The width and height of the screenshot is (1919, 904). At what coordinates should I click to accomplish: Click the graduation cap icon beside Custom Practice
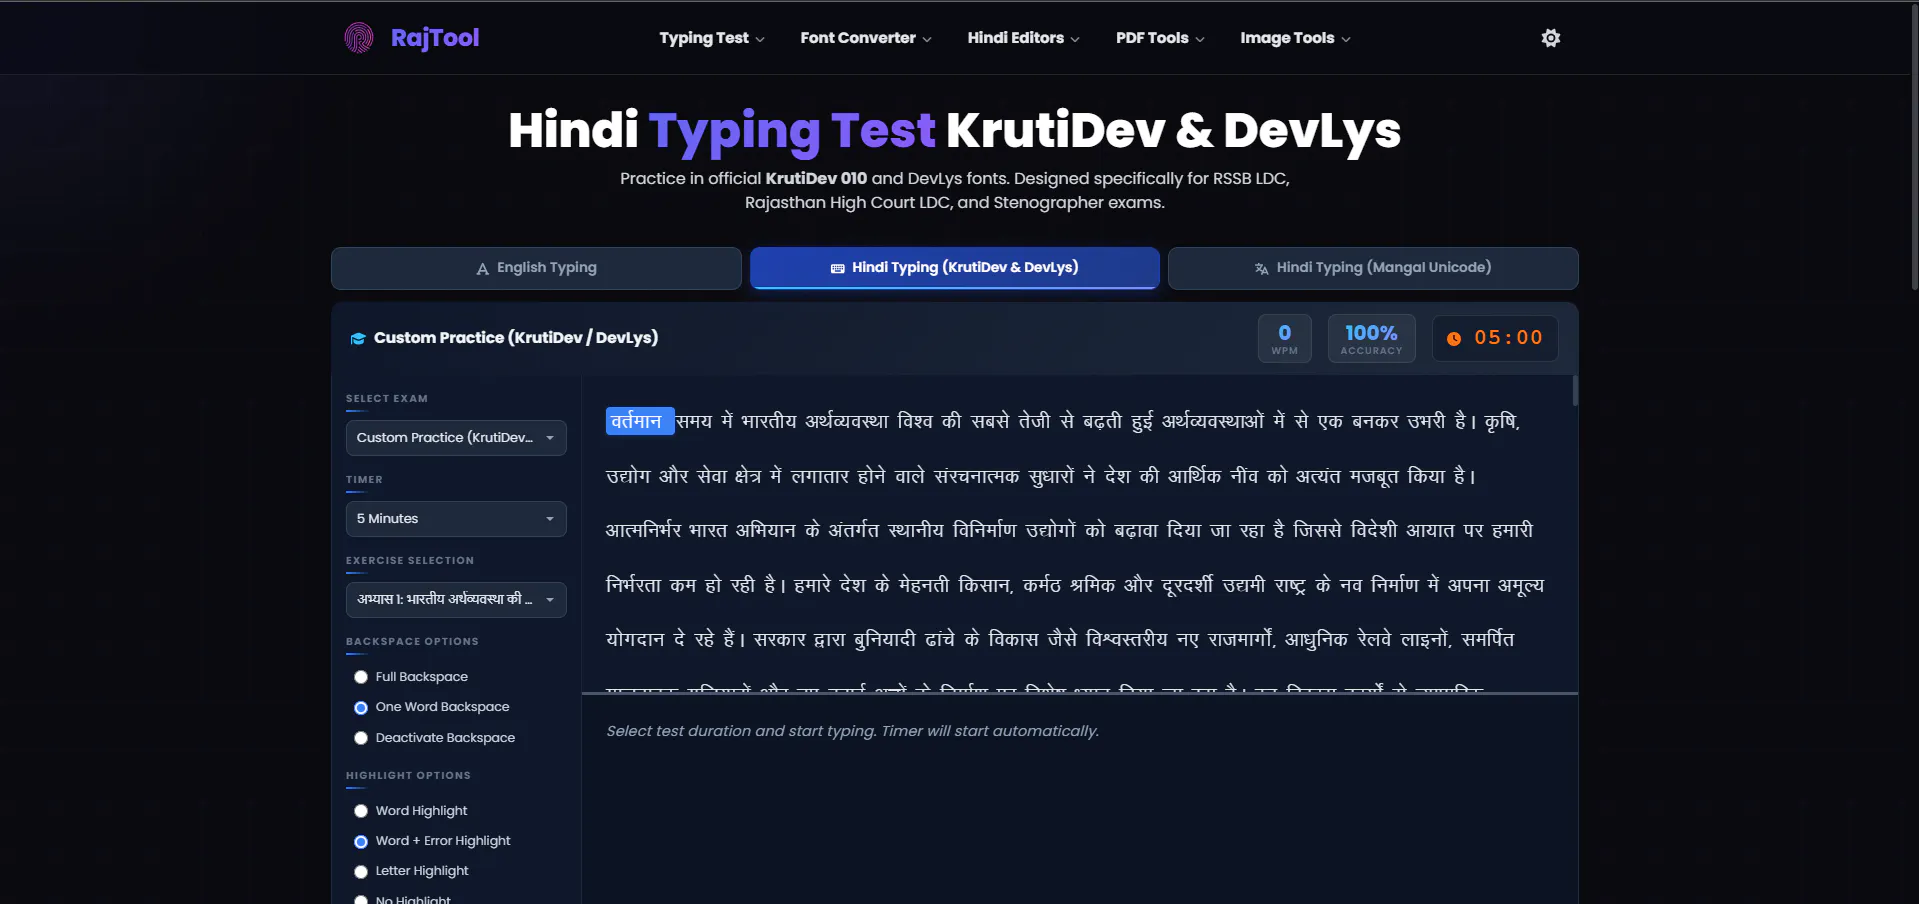click(x=358, y=339)
